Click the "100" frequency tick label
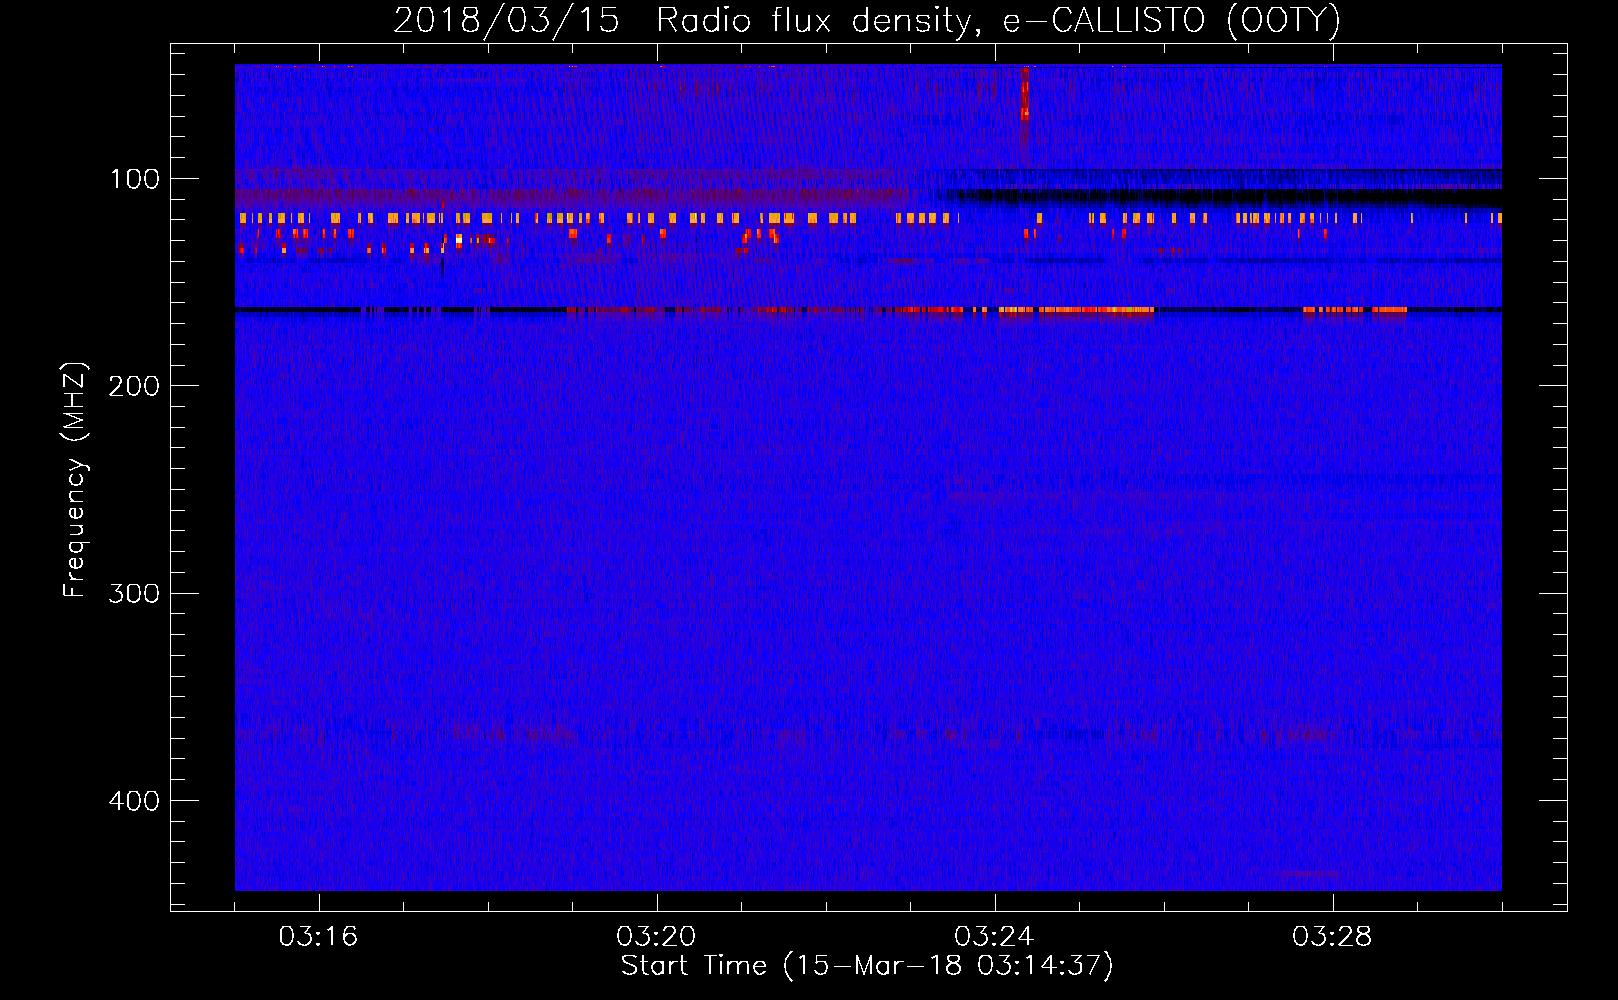 coord(135,179)
